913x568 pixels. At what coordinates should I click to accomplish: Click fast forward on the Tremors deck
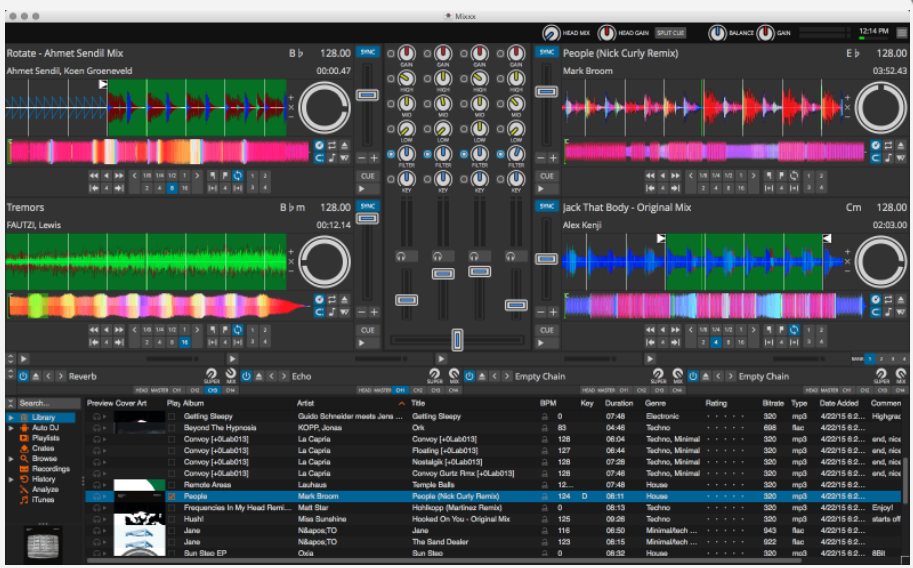tap(119, 330)
